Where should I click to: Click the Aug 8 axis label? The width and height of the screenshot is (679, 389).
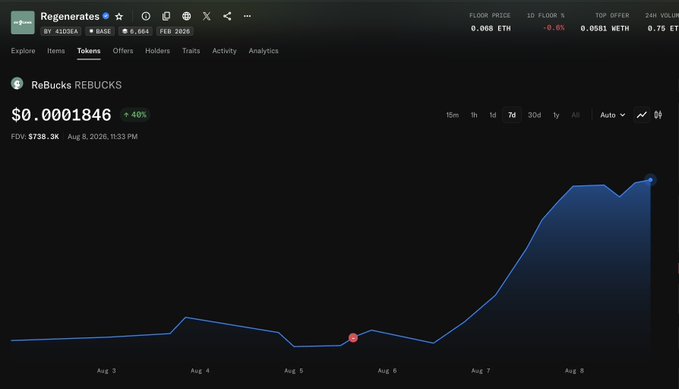574,371
